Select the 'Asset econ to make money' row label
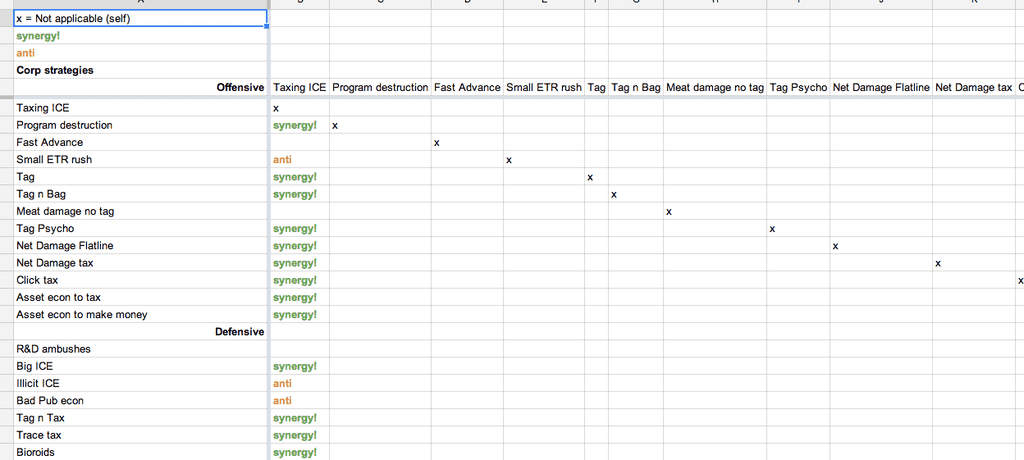Image resolution: width=1024 pixels, height=460 pixels. [140, 315]
